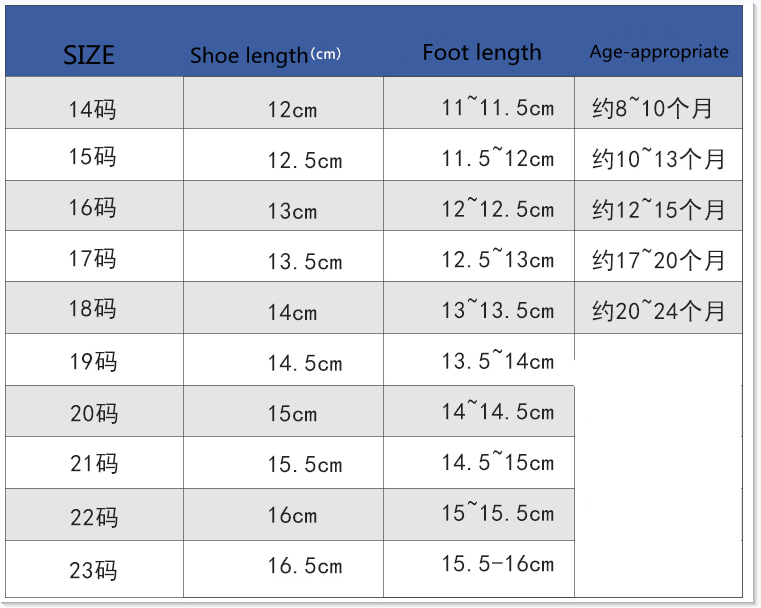Select the 14~14.5cm foot length cell
Screen dimensions: 761x608
pyautogui.click(x=497, y=411)
